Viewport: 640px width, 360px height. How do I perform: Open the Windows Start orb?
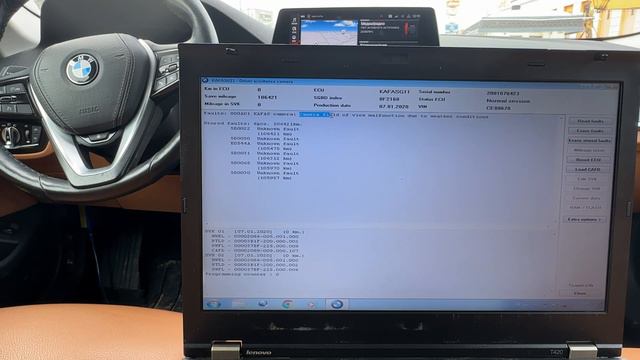213,304
